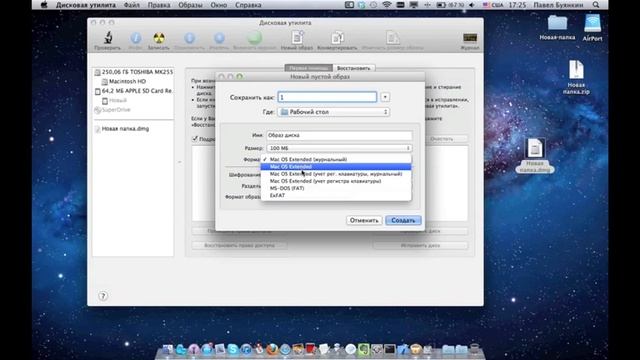Choose the MS-DOS (FAT) format

pyautogui.click(x=336, y=188)
